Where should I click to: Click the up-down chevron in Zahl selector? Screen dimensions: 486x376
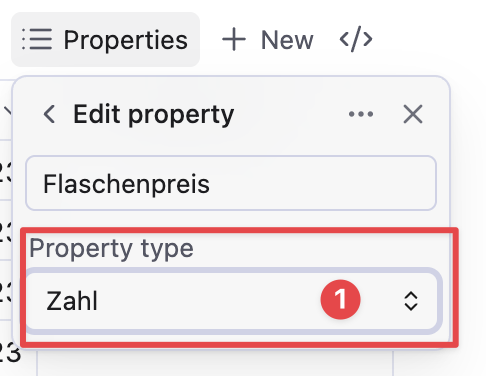pyautogui.click(x=411, y=301)
